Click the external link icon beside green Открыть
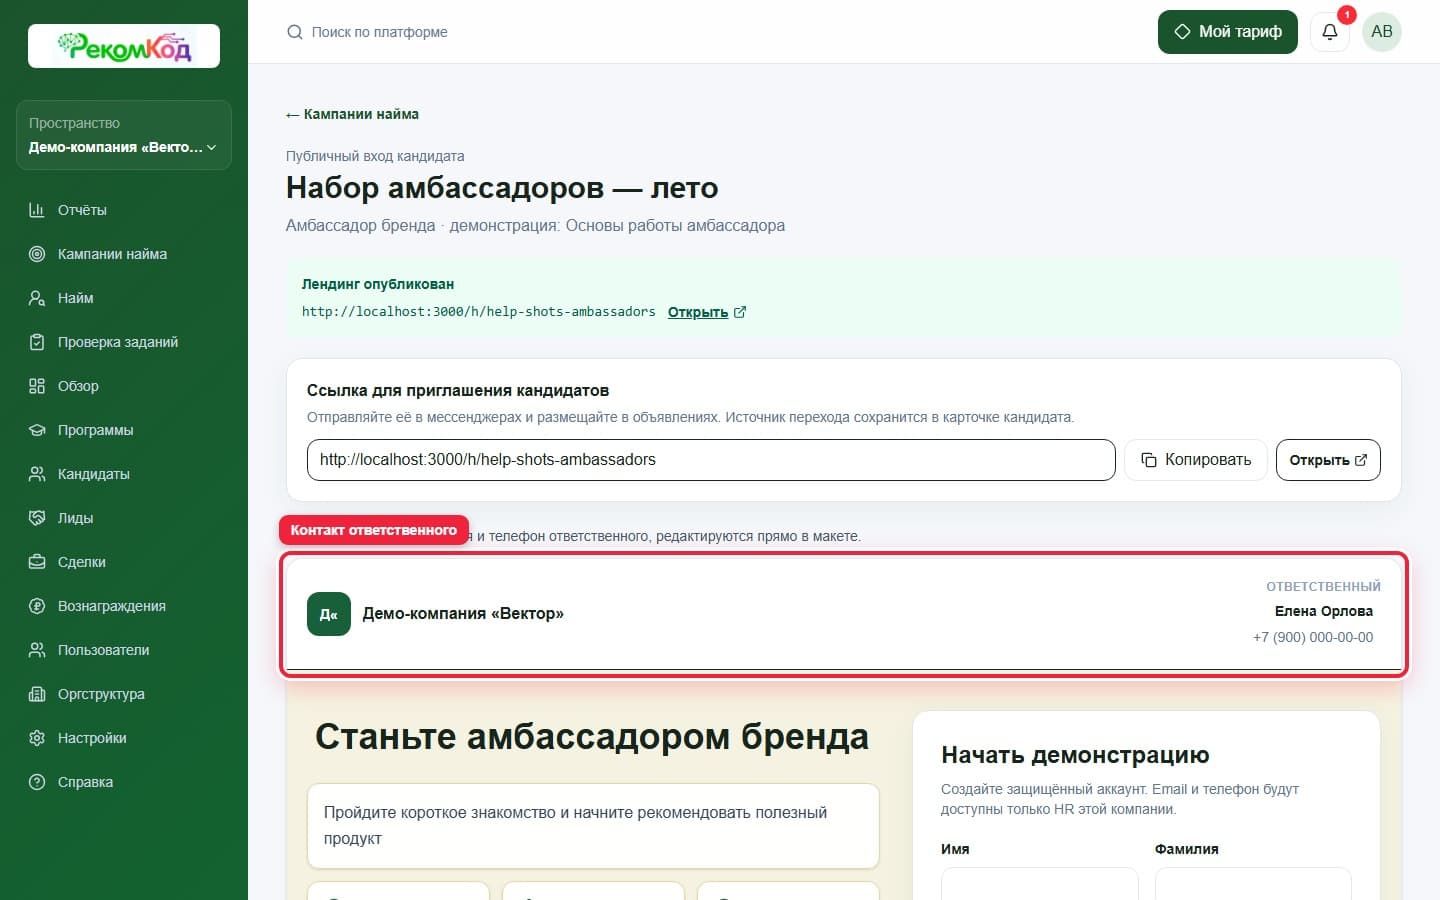The height and width of the screenshot is (900, 1440). pos(740,312)
